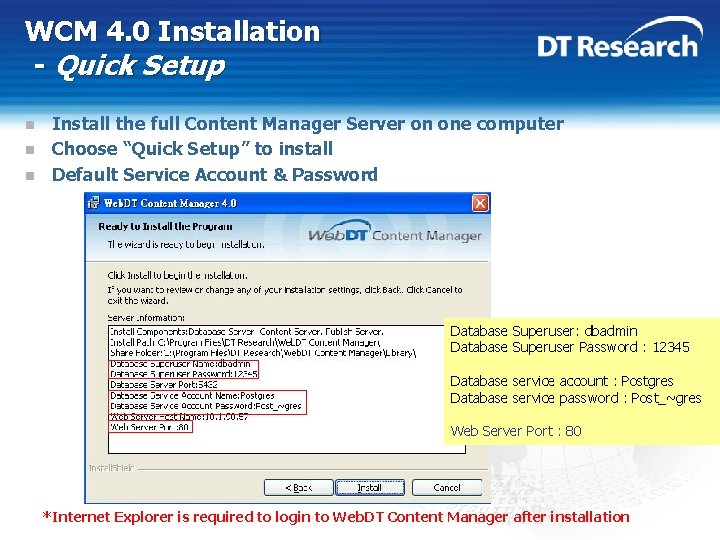Click 'Database service account : Postgres' in yellow note
The image size is (720, 540).
pyautogui.click(x=562, y=381)
